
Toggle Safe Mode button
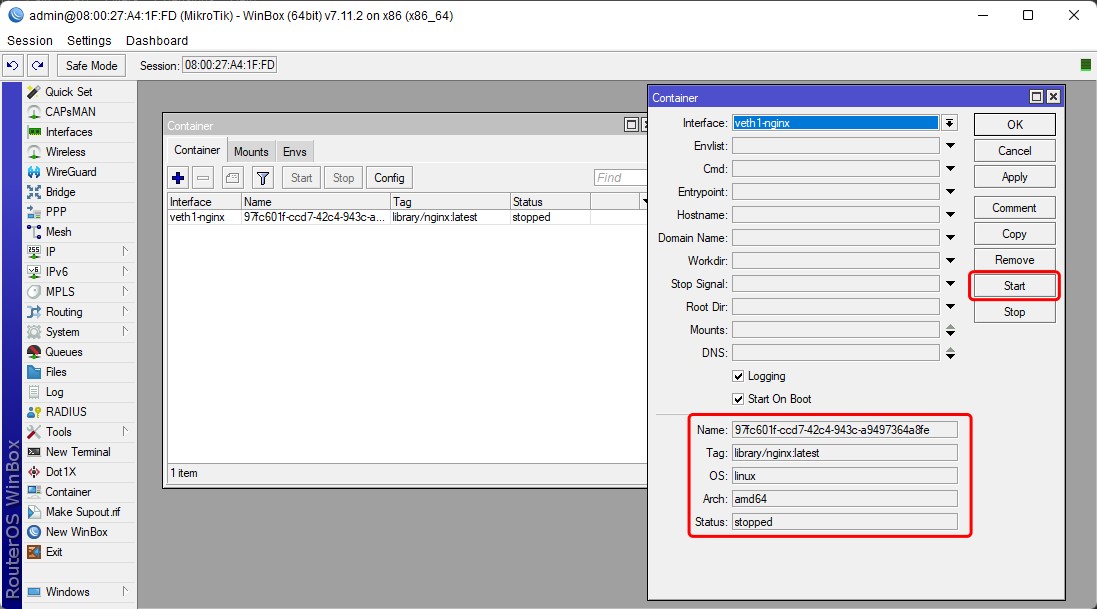pos(91,65)
